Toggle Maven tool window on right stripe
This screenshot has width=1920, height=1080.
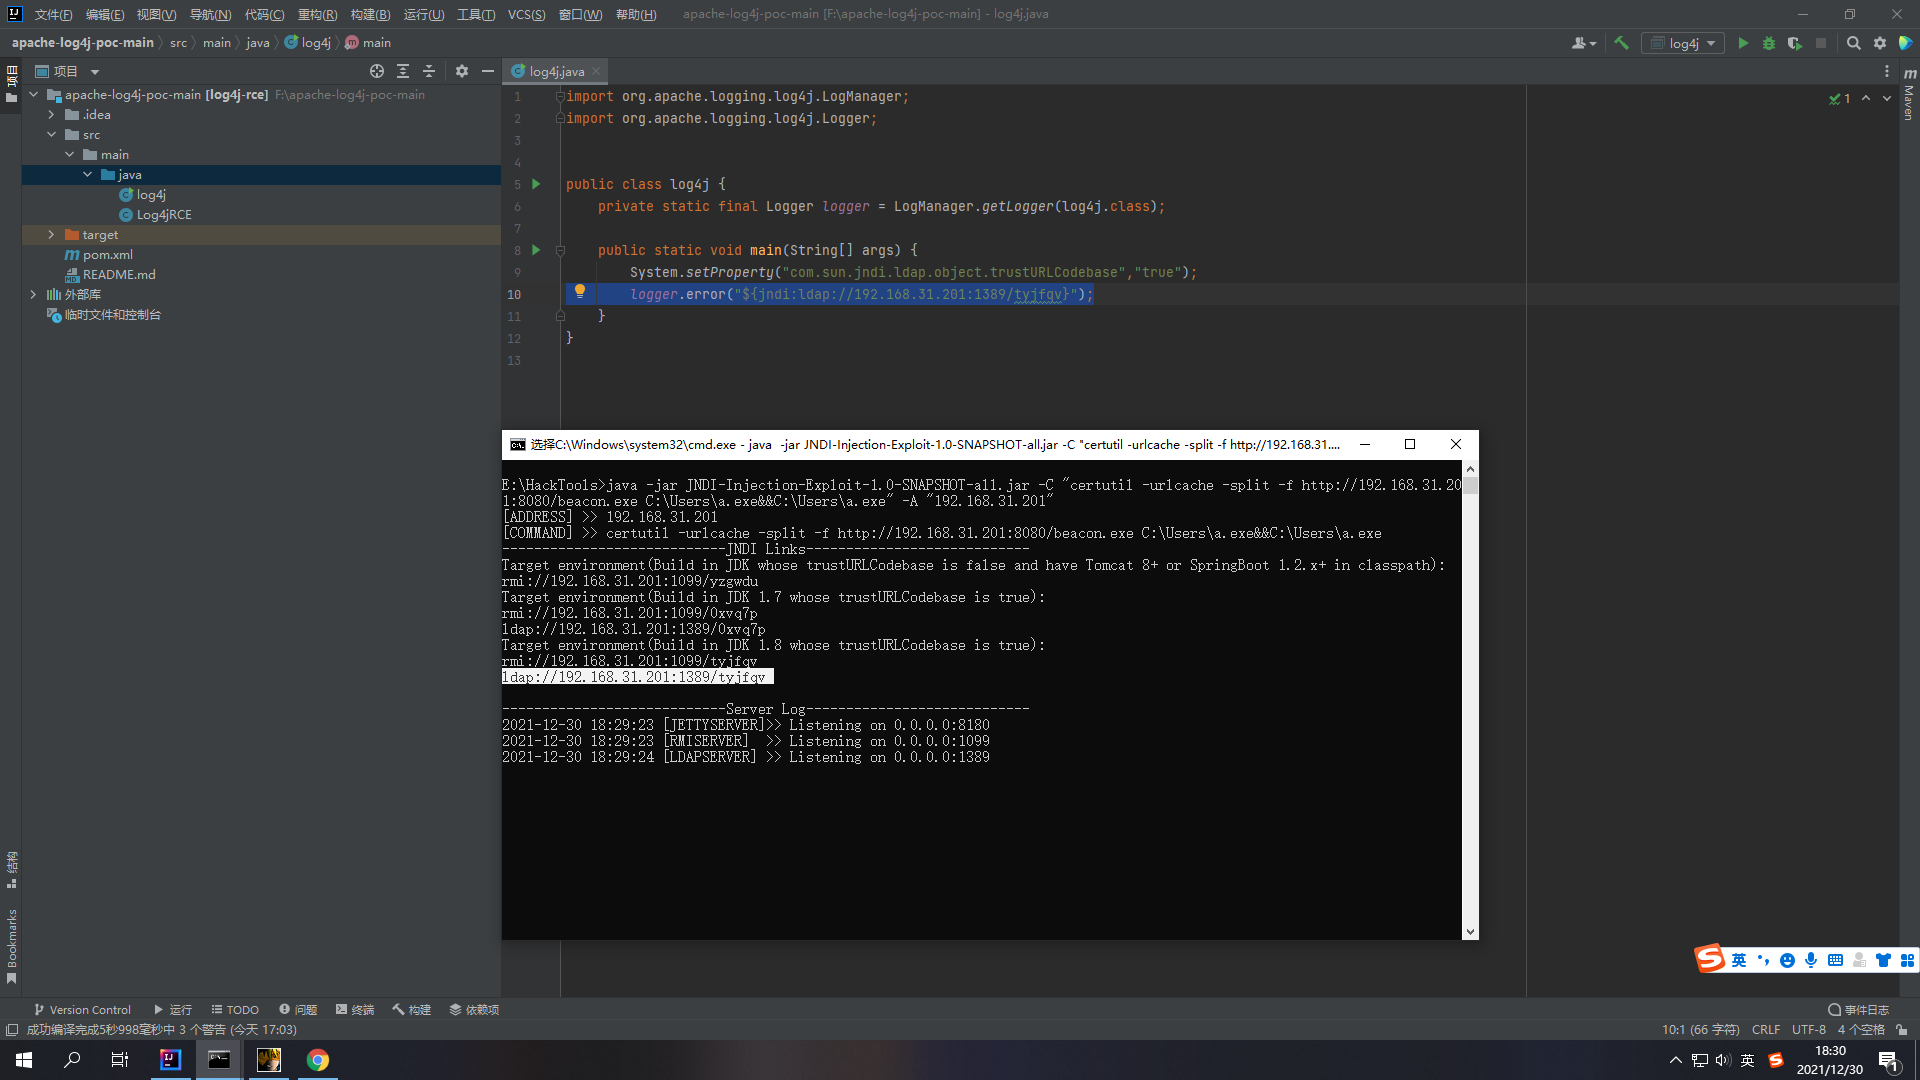tap(1909, 95)
